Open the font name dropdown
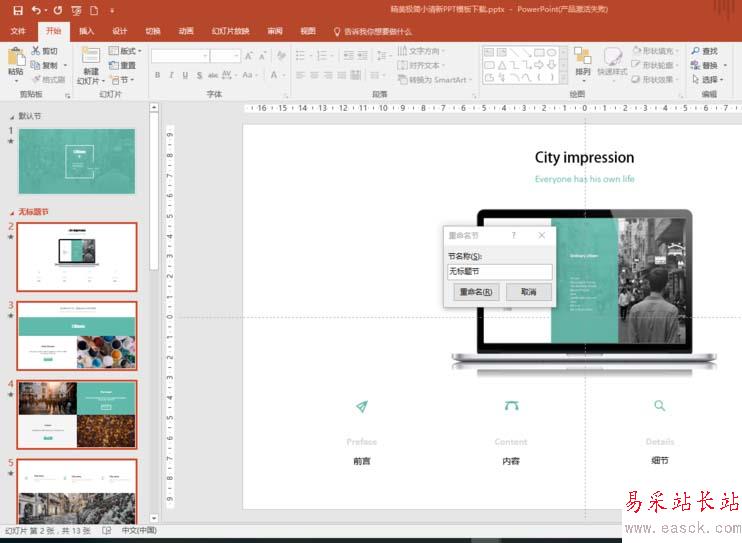 (x=205, y=56)
